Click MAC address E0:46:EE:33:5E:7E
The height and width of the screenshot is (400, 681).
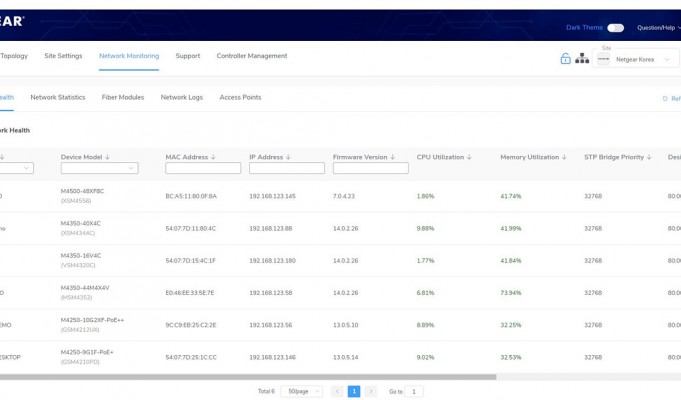click(191, 293)
